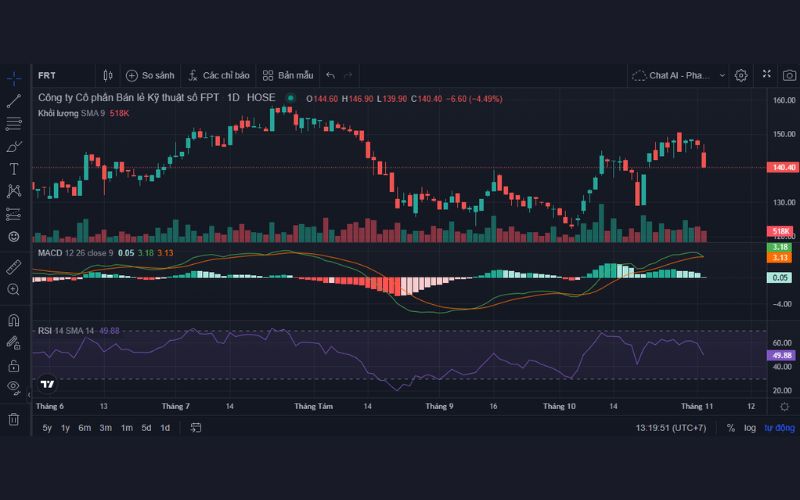The width and height of the screenshot is (800, 500).
Task: Delete drawings with the trash icon
Action: [x=14, y=419]
